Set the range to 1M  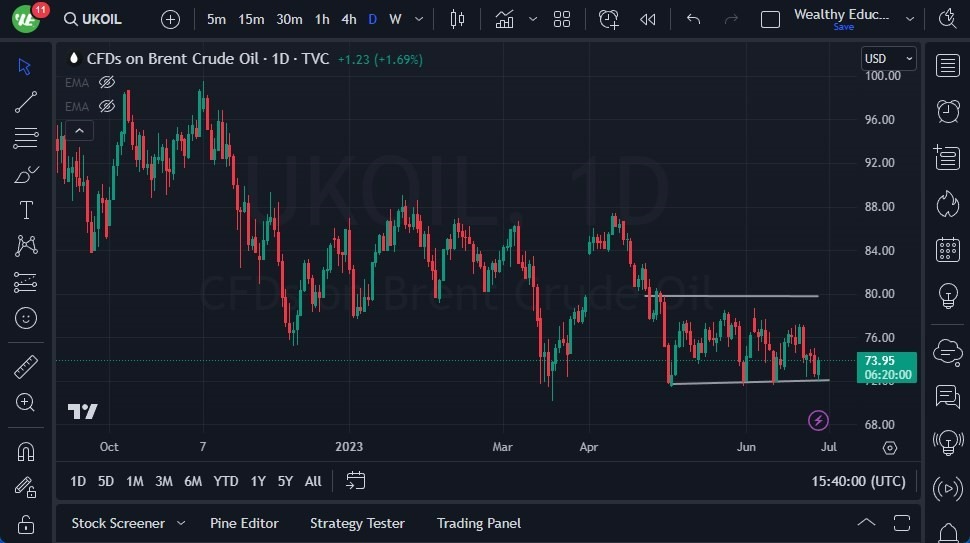point(134,481)
